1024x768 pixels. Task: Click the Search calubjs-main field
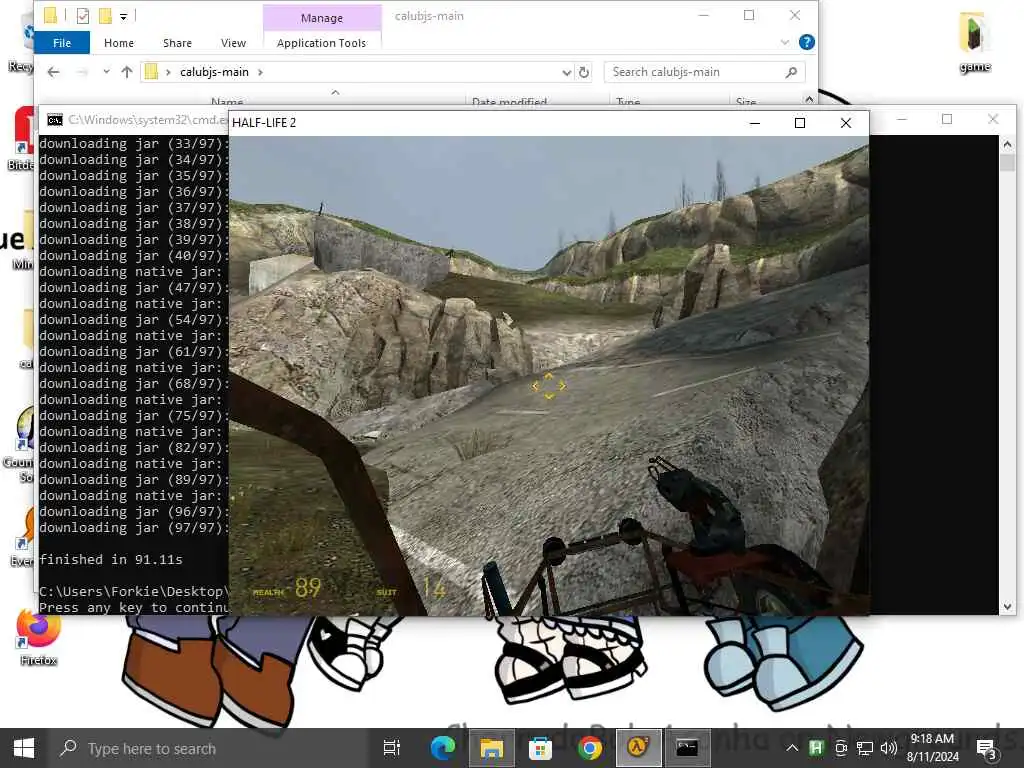pos(704,72)
